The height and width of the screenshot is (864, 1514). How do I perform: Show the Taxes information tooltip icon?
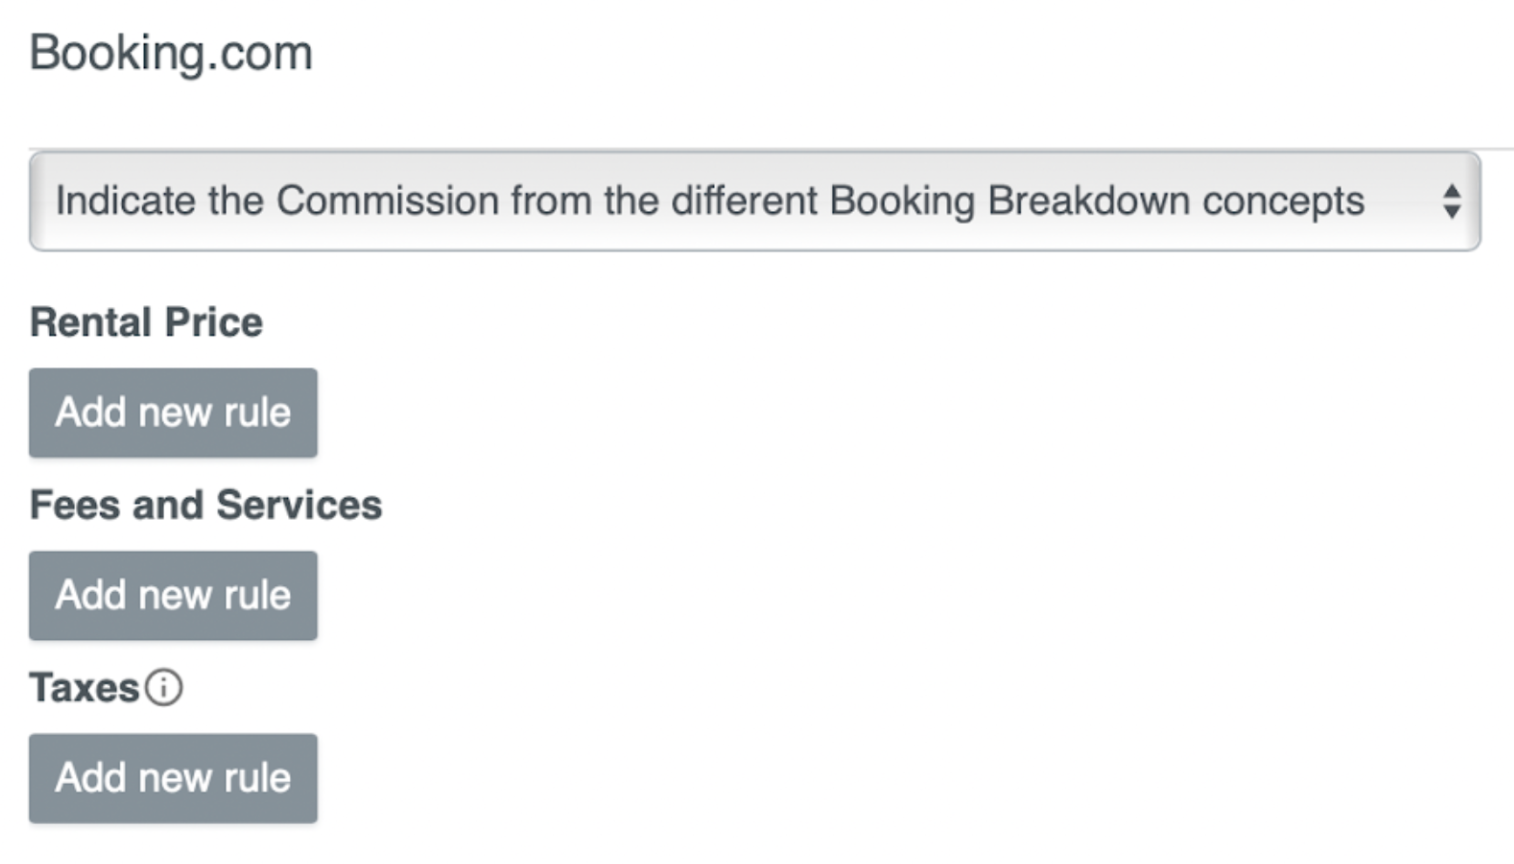pyautogui.click(x=163, y=688)
